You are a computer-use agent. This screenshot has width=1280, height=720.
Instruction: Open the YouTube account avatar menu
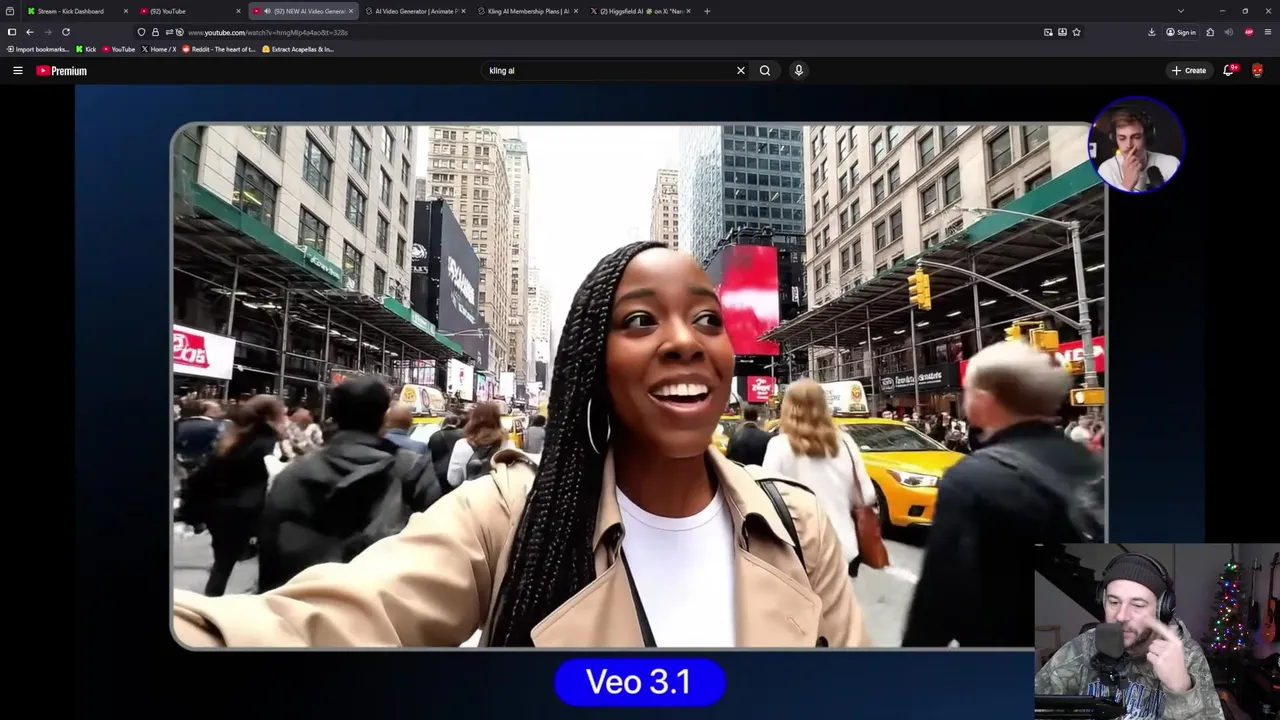pos(1257,70)
